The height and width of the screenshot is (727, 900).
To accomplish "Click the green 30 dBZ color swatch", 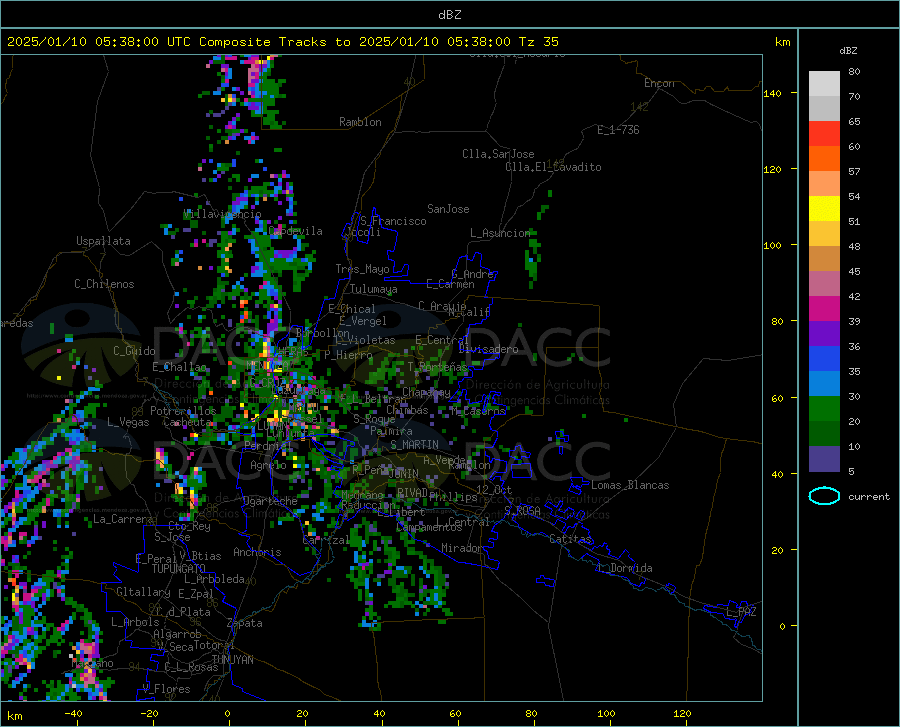I will coord(824,408).
